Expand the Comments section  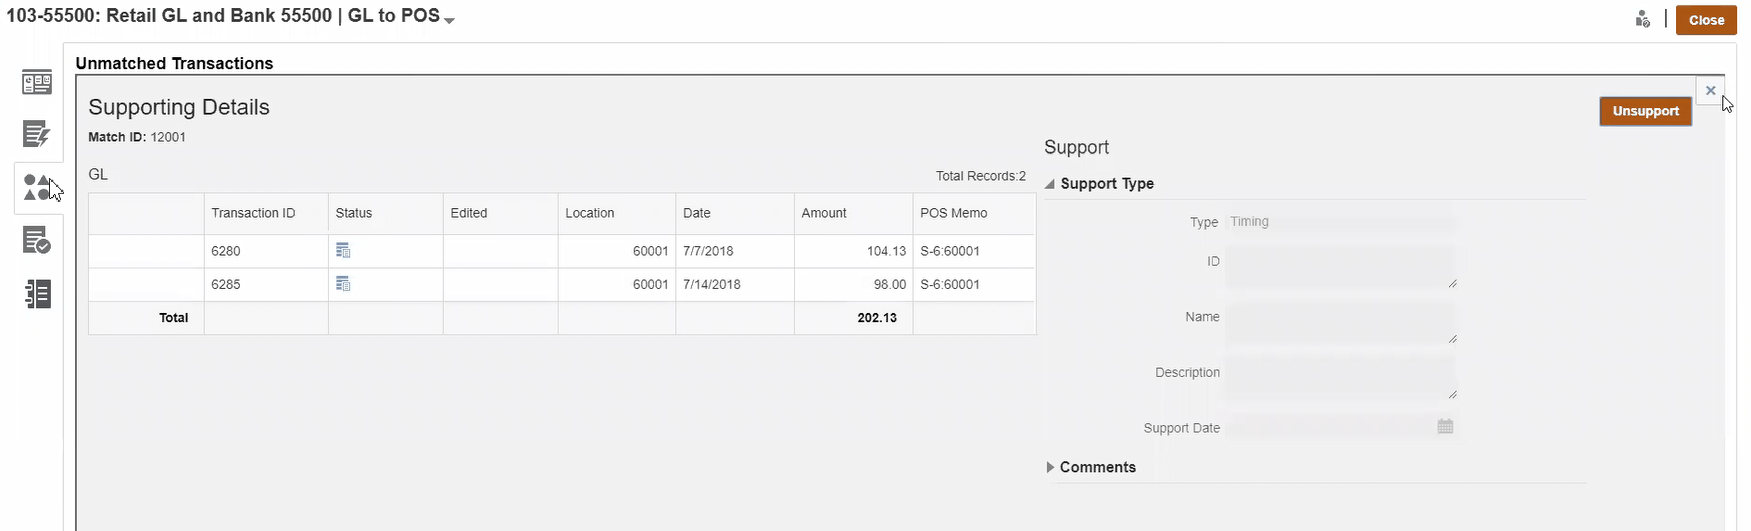(1050, 467)
